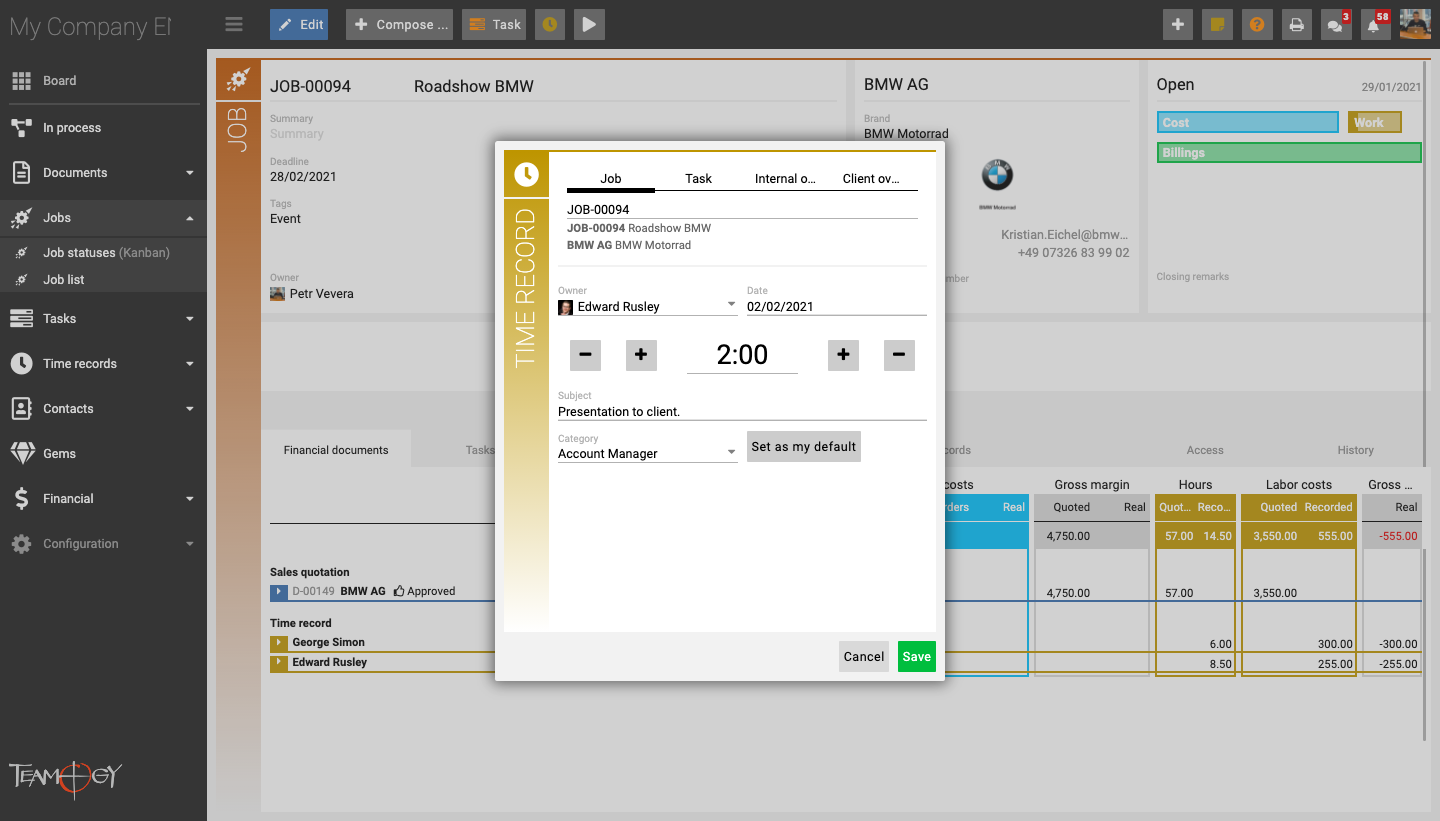The width and height of the screenshot is (1440, 821).
Task: Select the Task tab in time record dialog
Action: (x=698, y=179)
